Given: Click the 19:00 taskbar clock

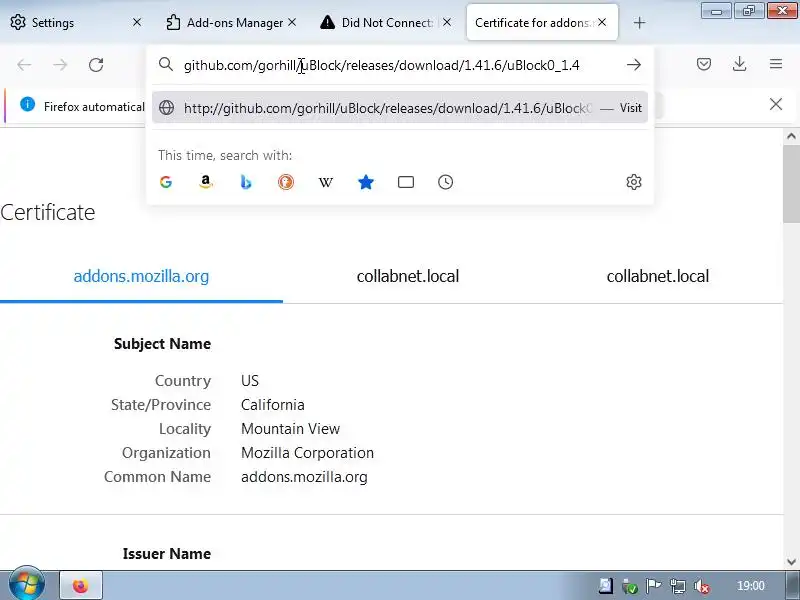Looking at the screenshot, I should click(x=751, y=586).
